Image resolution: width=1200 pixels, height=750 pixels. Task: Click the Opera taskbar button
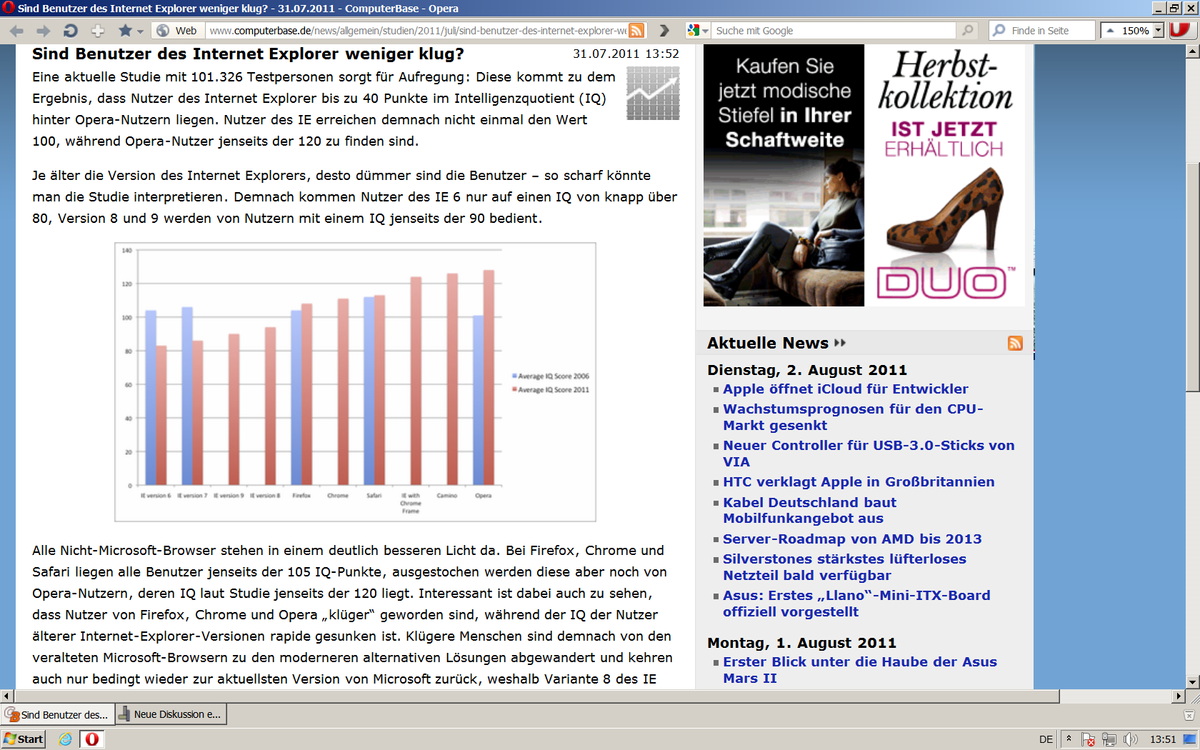pos(94,739)
